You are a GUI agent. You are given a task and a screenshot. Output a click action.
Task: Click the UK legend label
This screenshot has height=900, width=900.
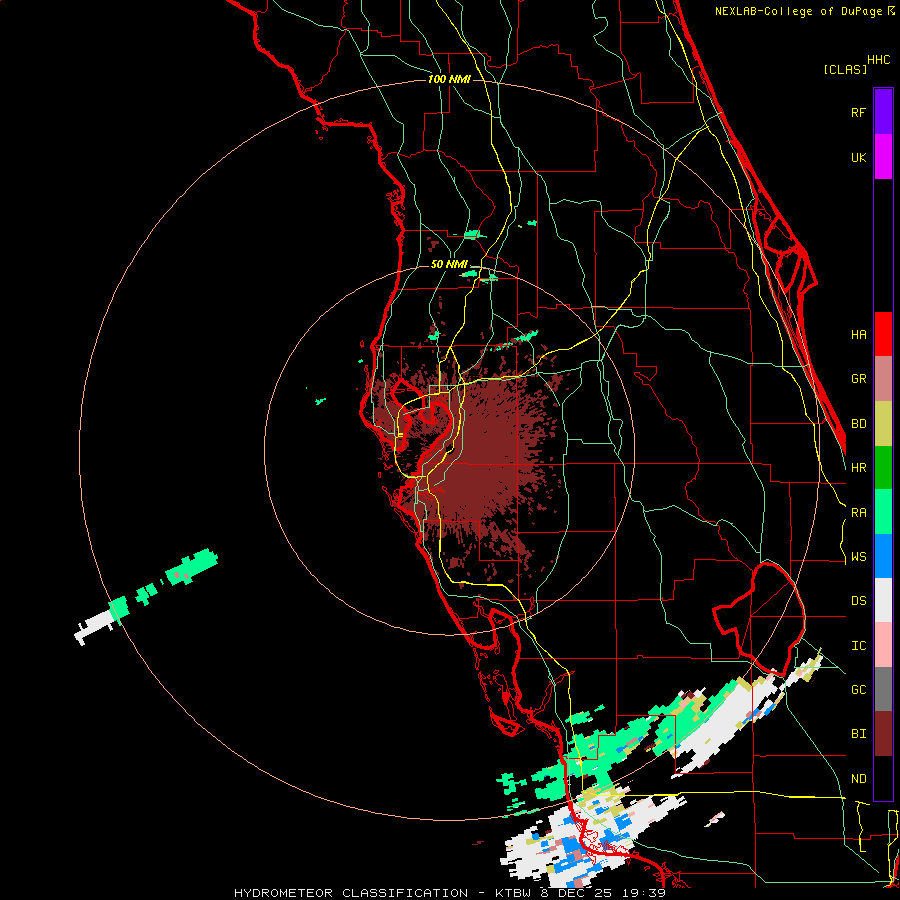tap(859, 157)
